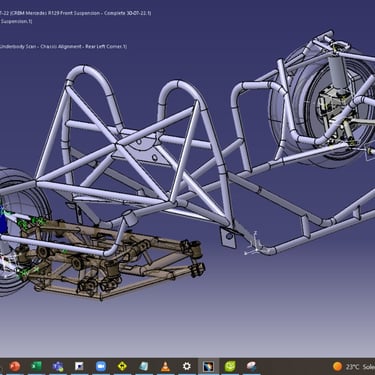Open PowerPoint from the taskbar
This screenshot has width=375, height=375.
15,366
